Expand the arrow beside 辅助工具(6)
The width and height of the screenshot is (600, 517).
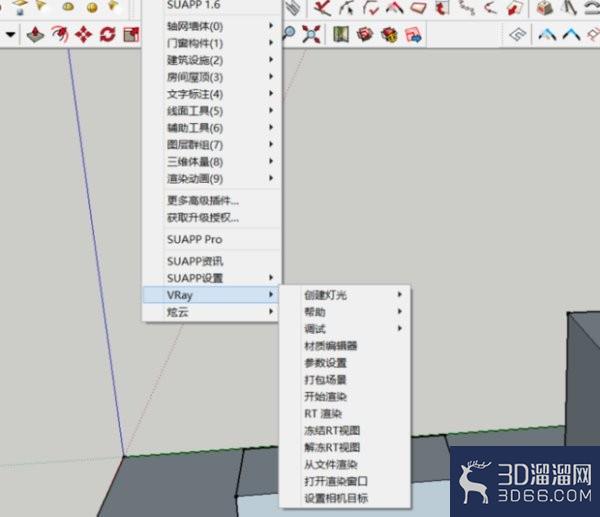tap(271, 127)
